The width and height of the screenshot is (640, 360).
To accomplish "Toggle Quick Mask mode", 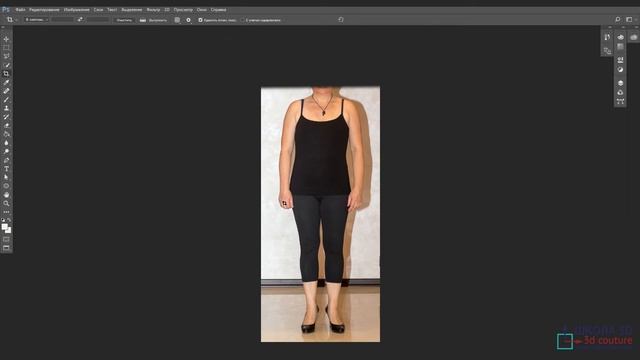I will pyautogui.click(x=6, y=240).
